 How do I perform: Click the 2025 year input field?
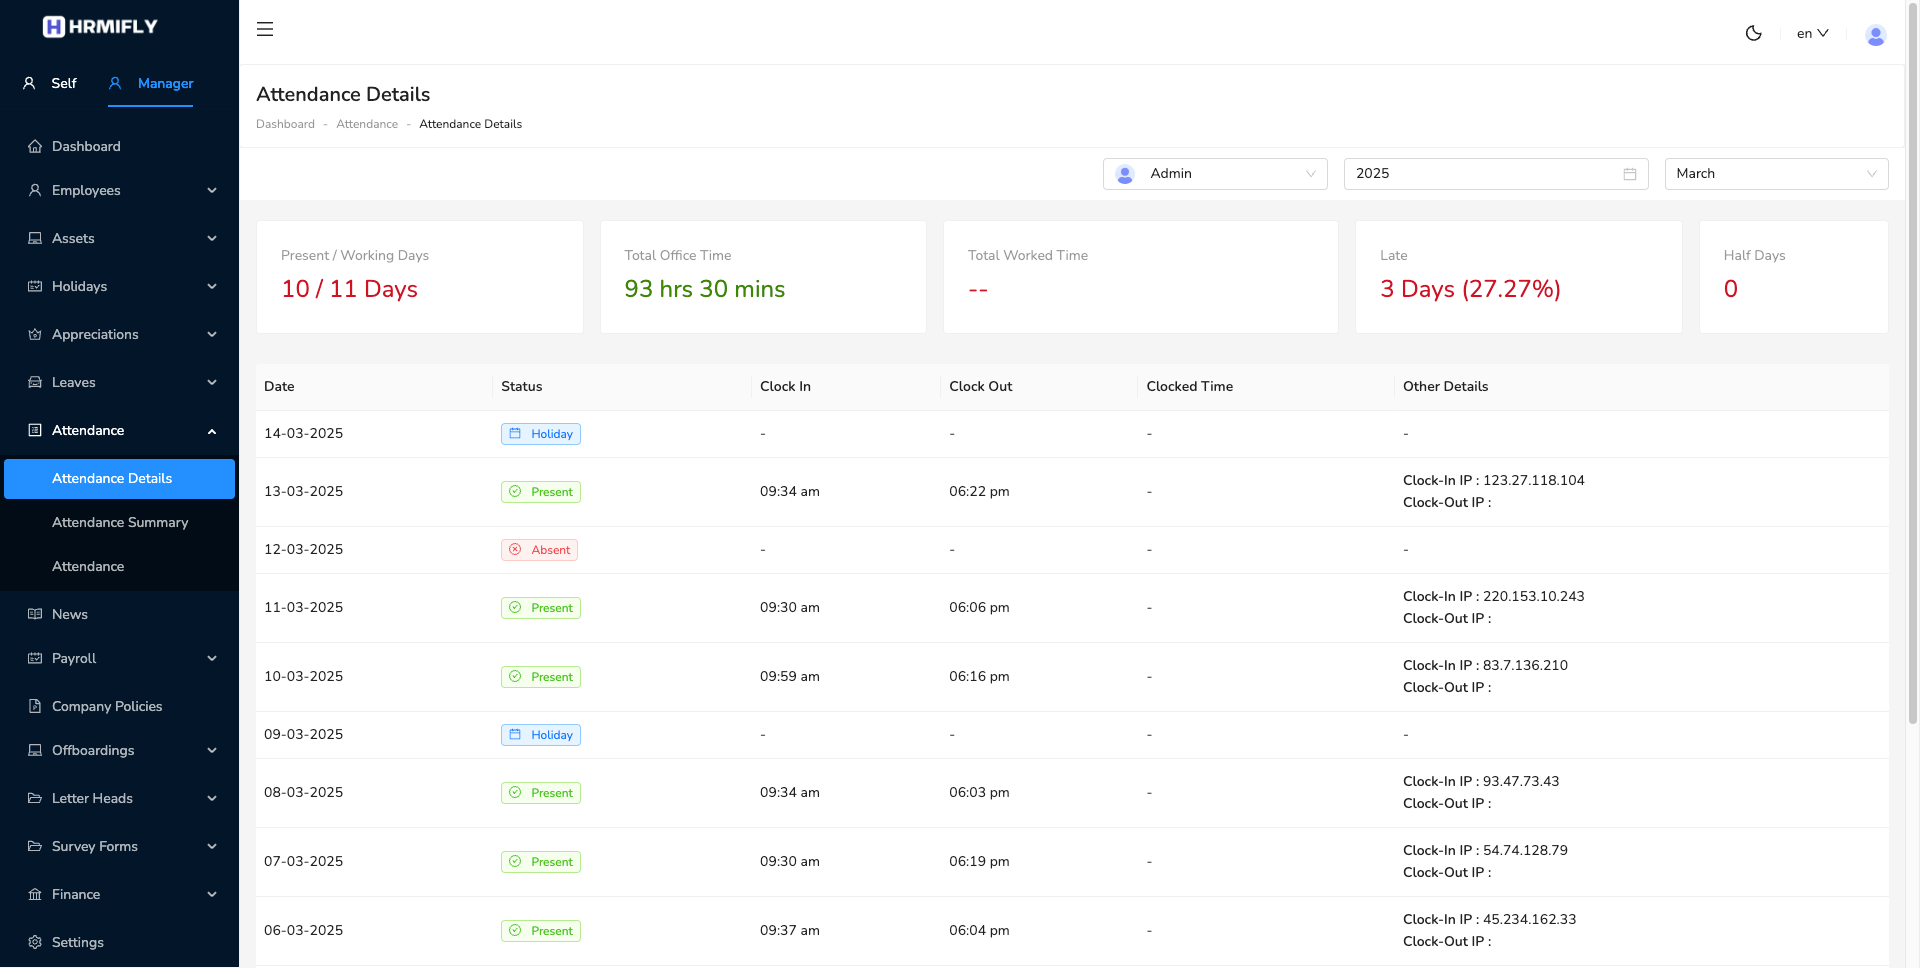(1496, 174)
